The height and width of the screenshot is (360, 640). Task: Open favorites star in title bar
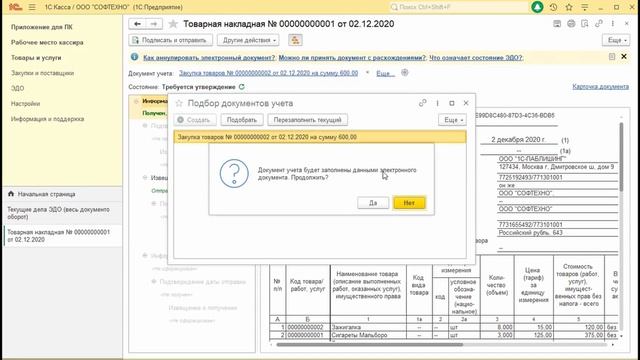(569, 7)
